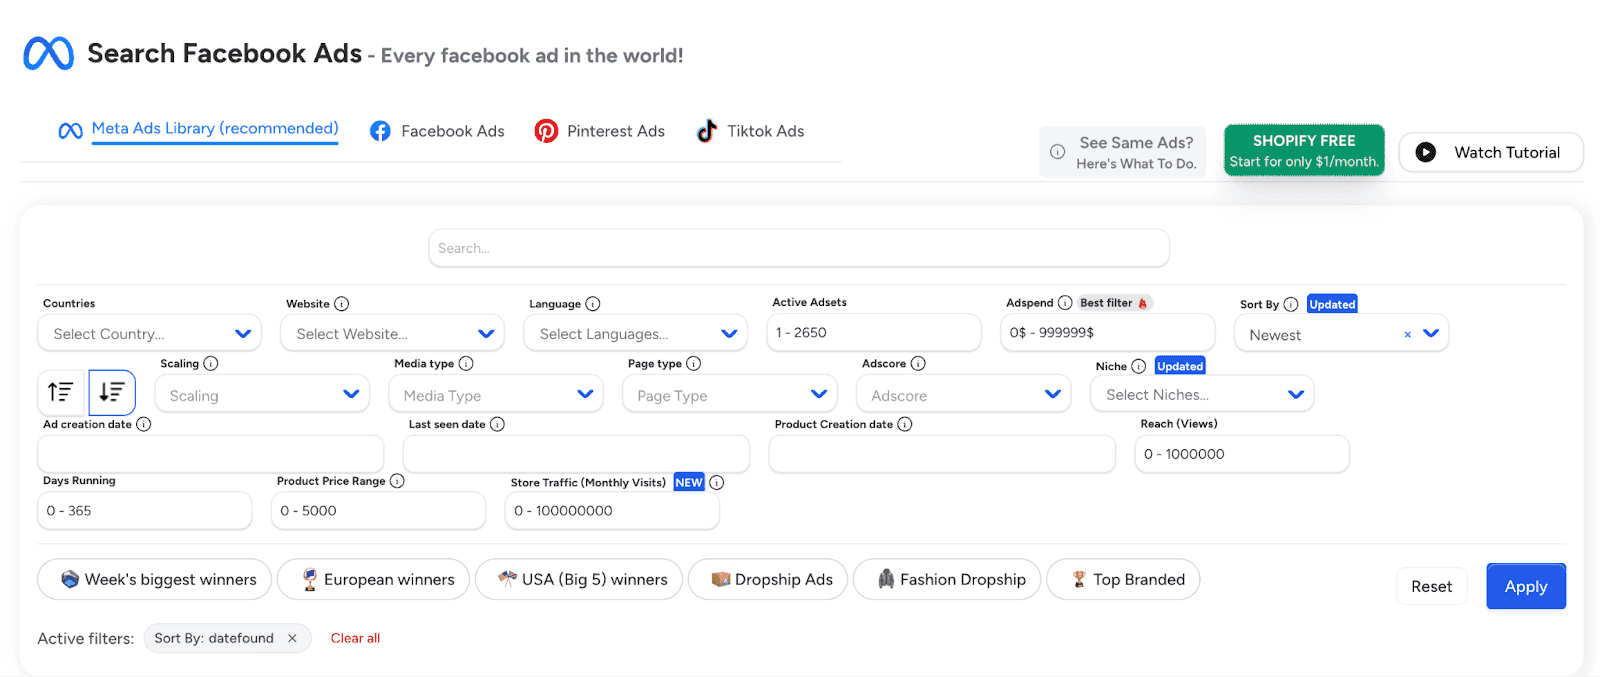Open the Select Languages dropdown
Image resolution: width=1600 pixels, height=677 pixels.
[635, 333]
